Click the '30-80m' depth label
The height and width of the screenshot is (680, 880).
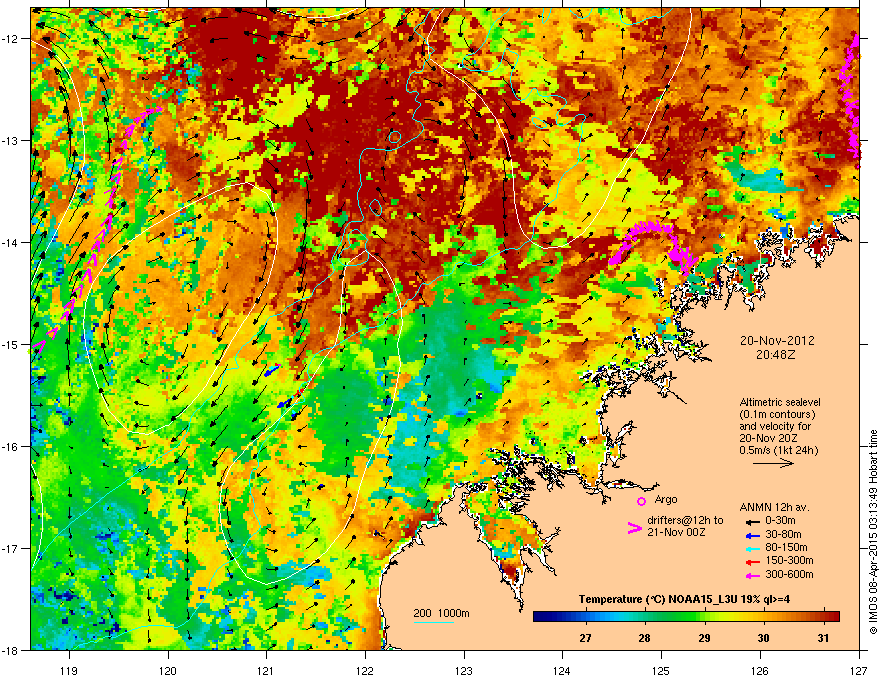click(783, 534)
